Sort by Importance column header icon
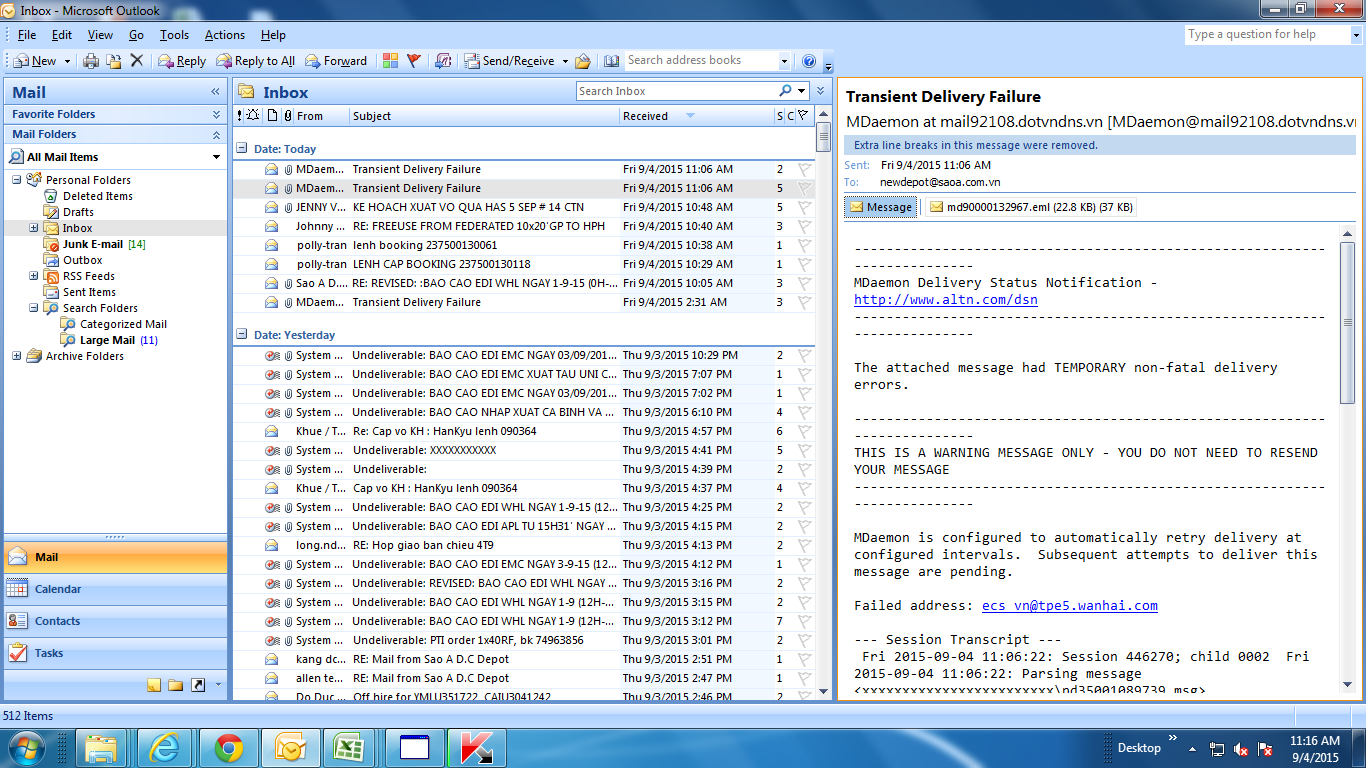This screenshot has height=768, width=1366. [240, 116]
